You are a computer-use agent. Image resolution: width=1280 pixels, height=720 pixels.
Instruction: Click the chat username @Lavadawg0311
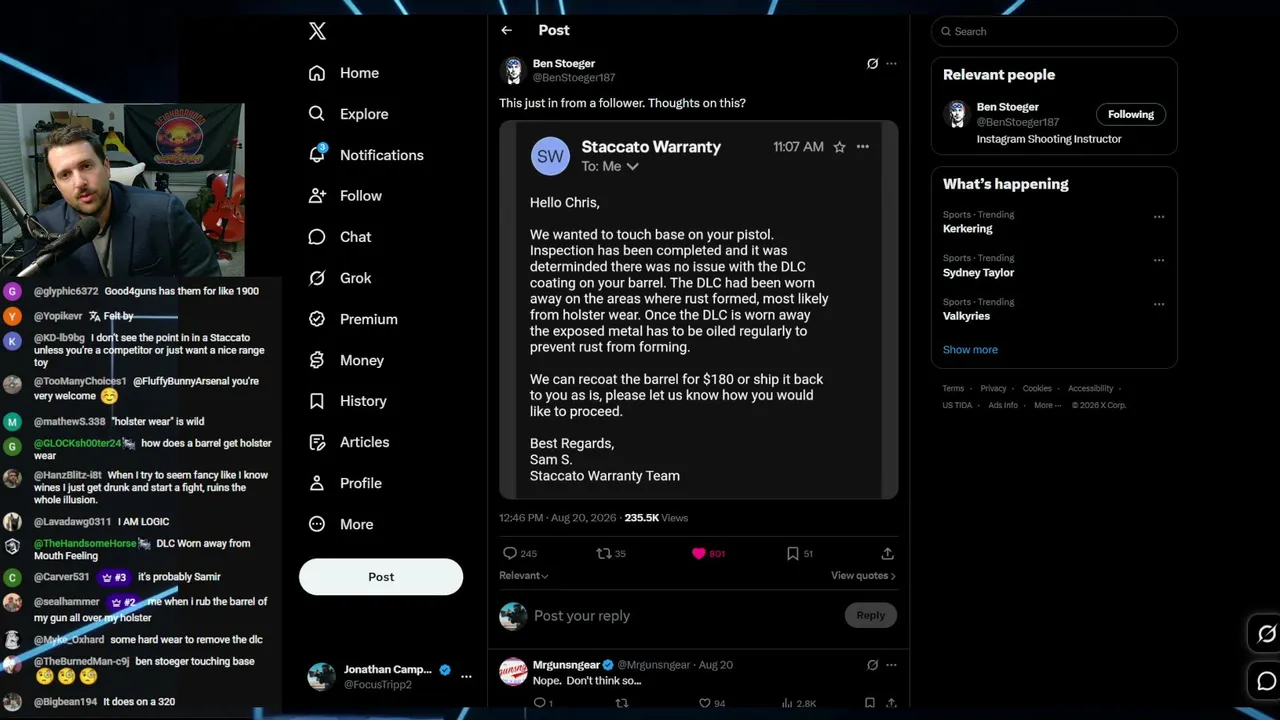[73, 522]
